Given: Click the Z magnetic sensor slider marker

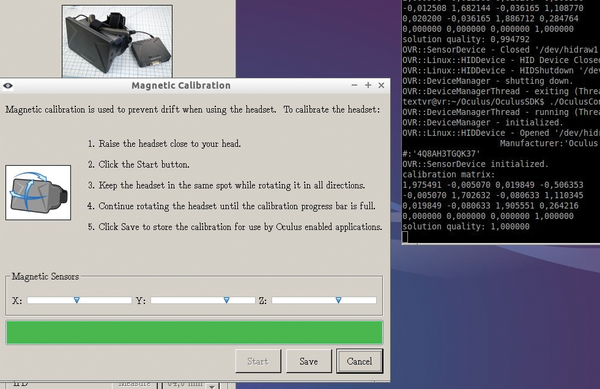Looking at the screenshot, I should point(338,300).
